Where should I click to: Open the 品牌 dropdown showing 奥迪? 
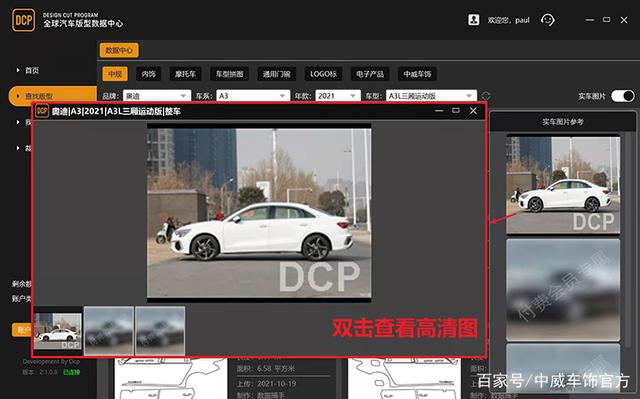pyautogui.click(x=157, y=96)
